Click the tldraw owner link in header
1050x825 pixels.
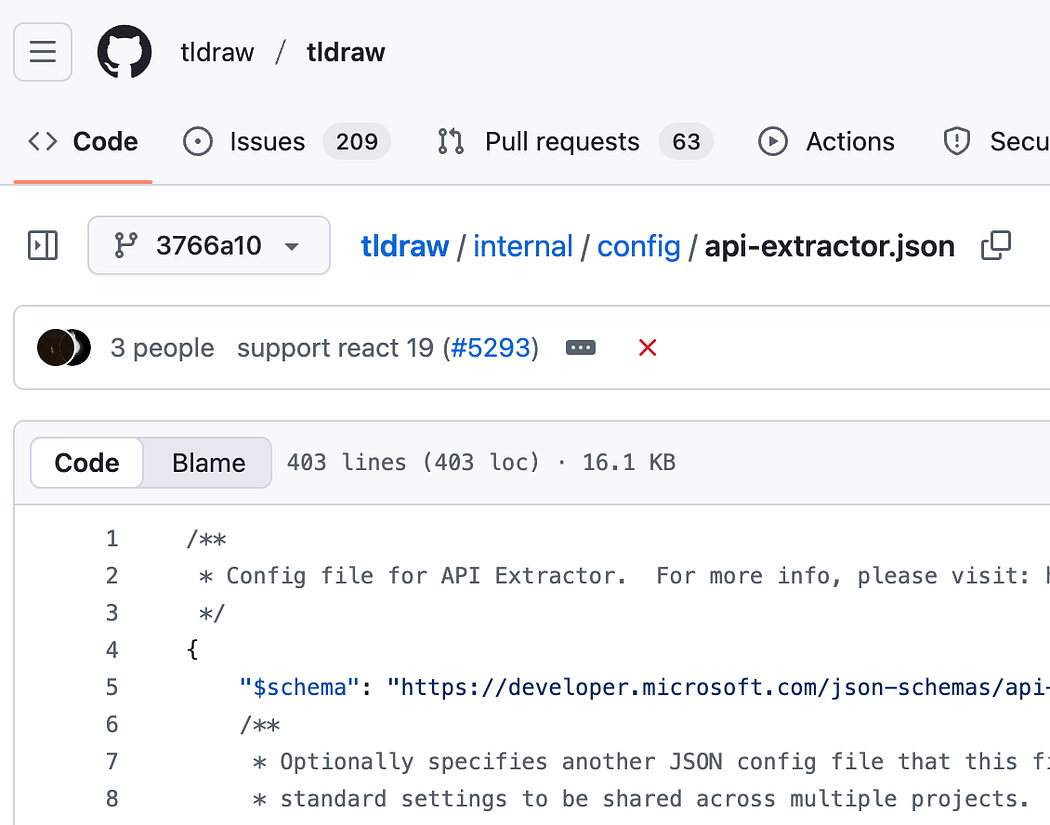pyautogui.click(x=217, y=52)
